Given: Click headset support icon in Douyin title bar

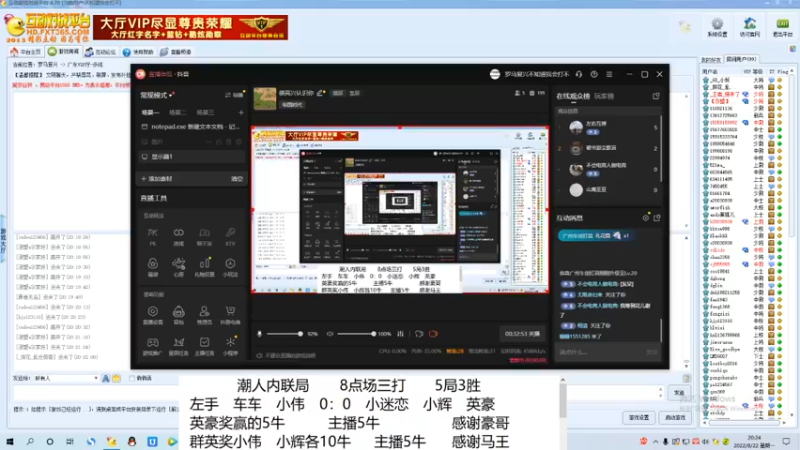Looking at the screenshot, I should point(579,74).
